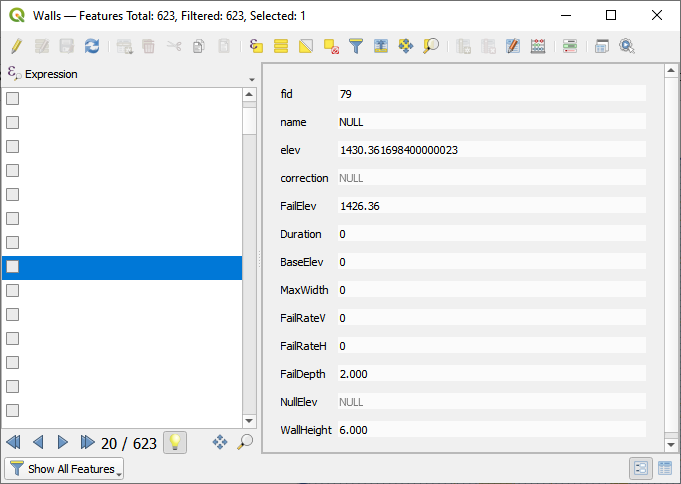Check the first feature row checkbox

tap(13, 99)
